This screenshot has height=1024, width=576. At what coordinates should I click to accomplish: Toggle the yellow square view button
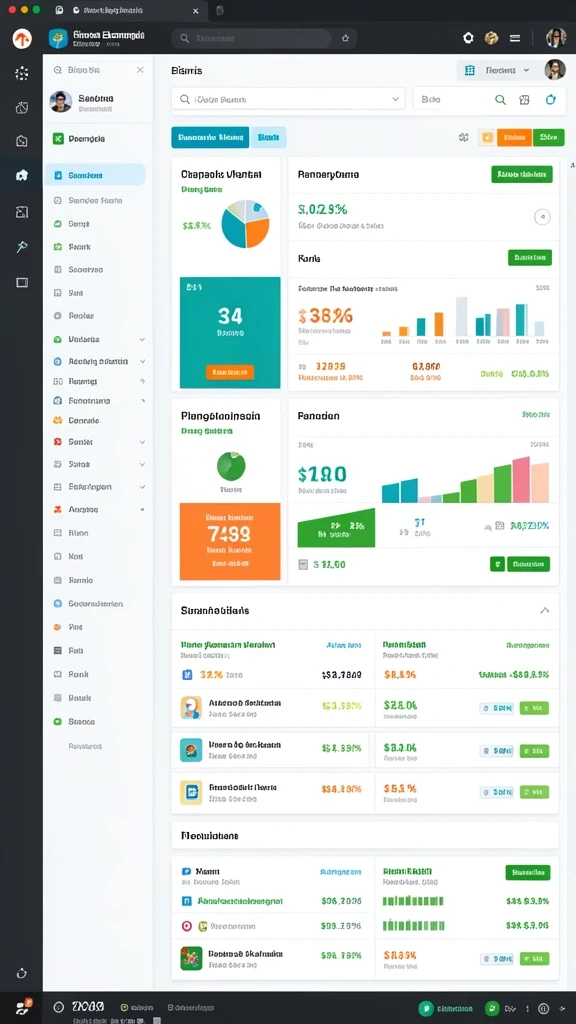(x=487, y=137)
